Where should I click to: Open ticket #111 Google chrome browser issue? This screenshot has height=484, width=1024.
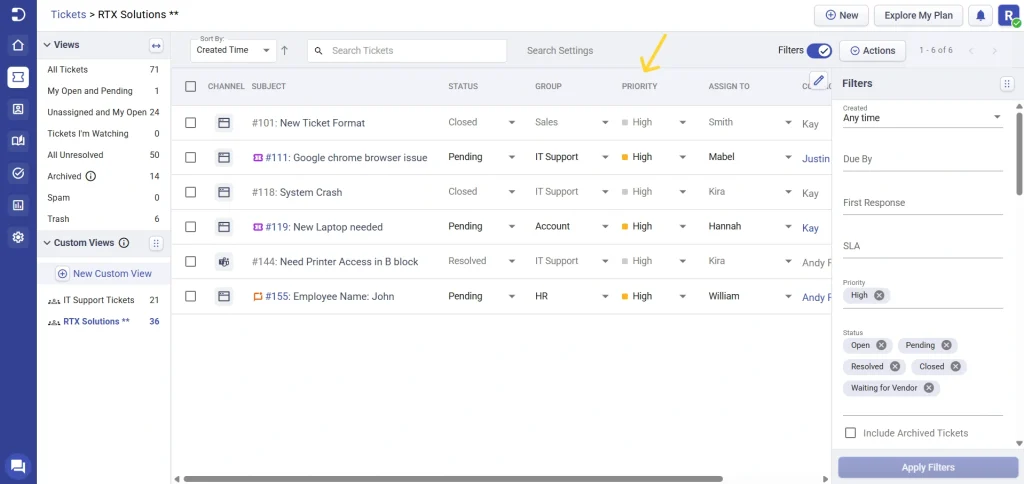[346, 157]
